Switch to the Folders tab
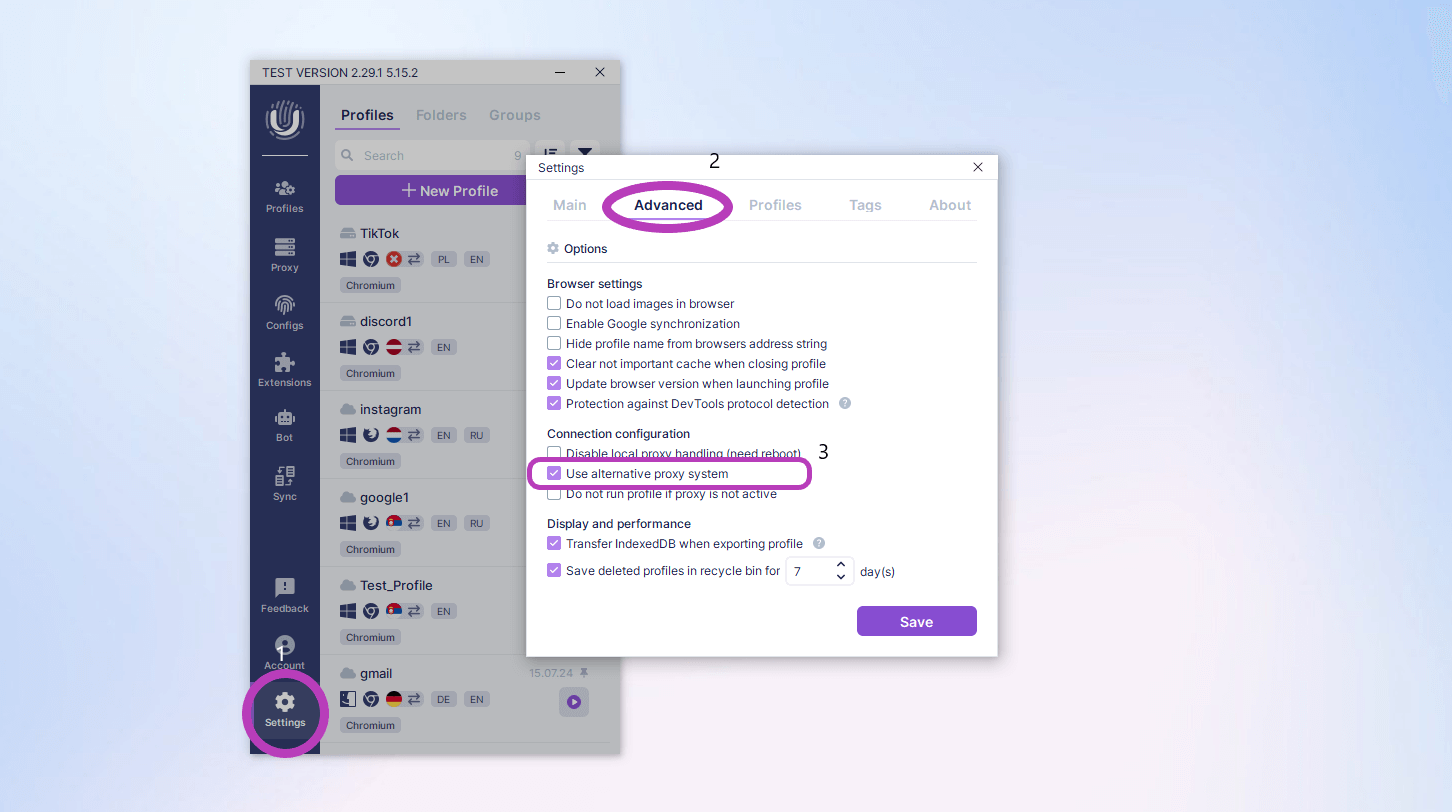 [441, 115]
